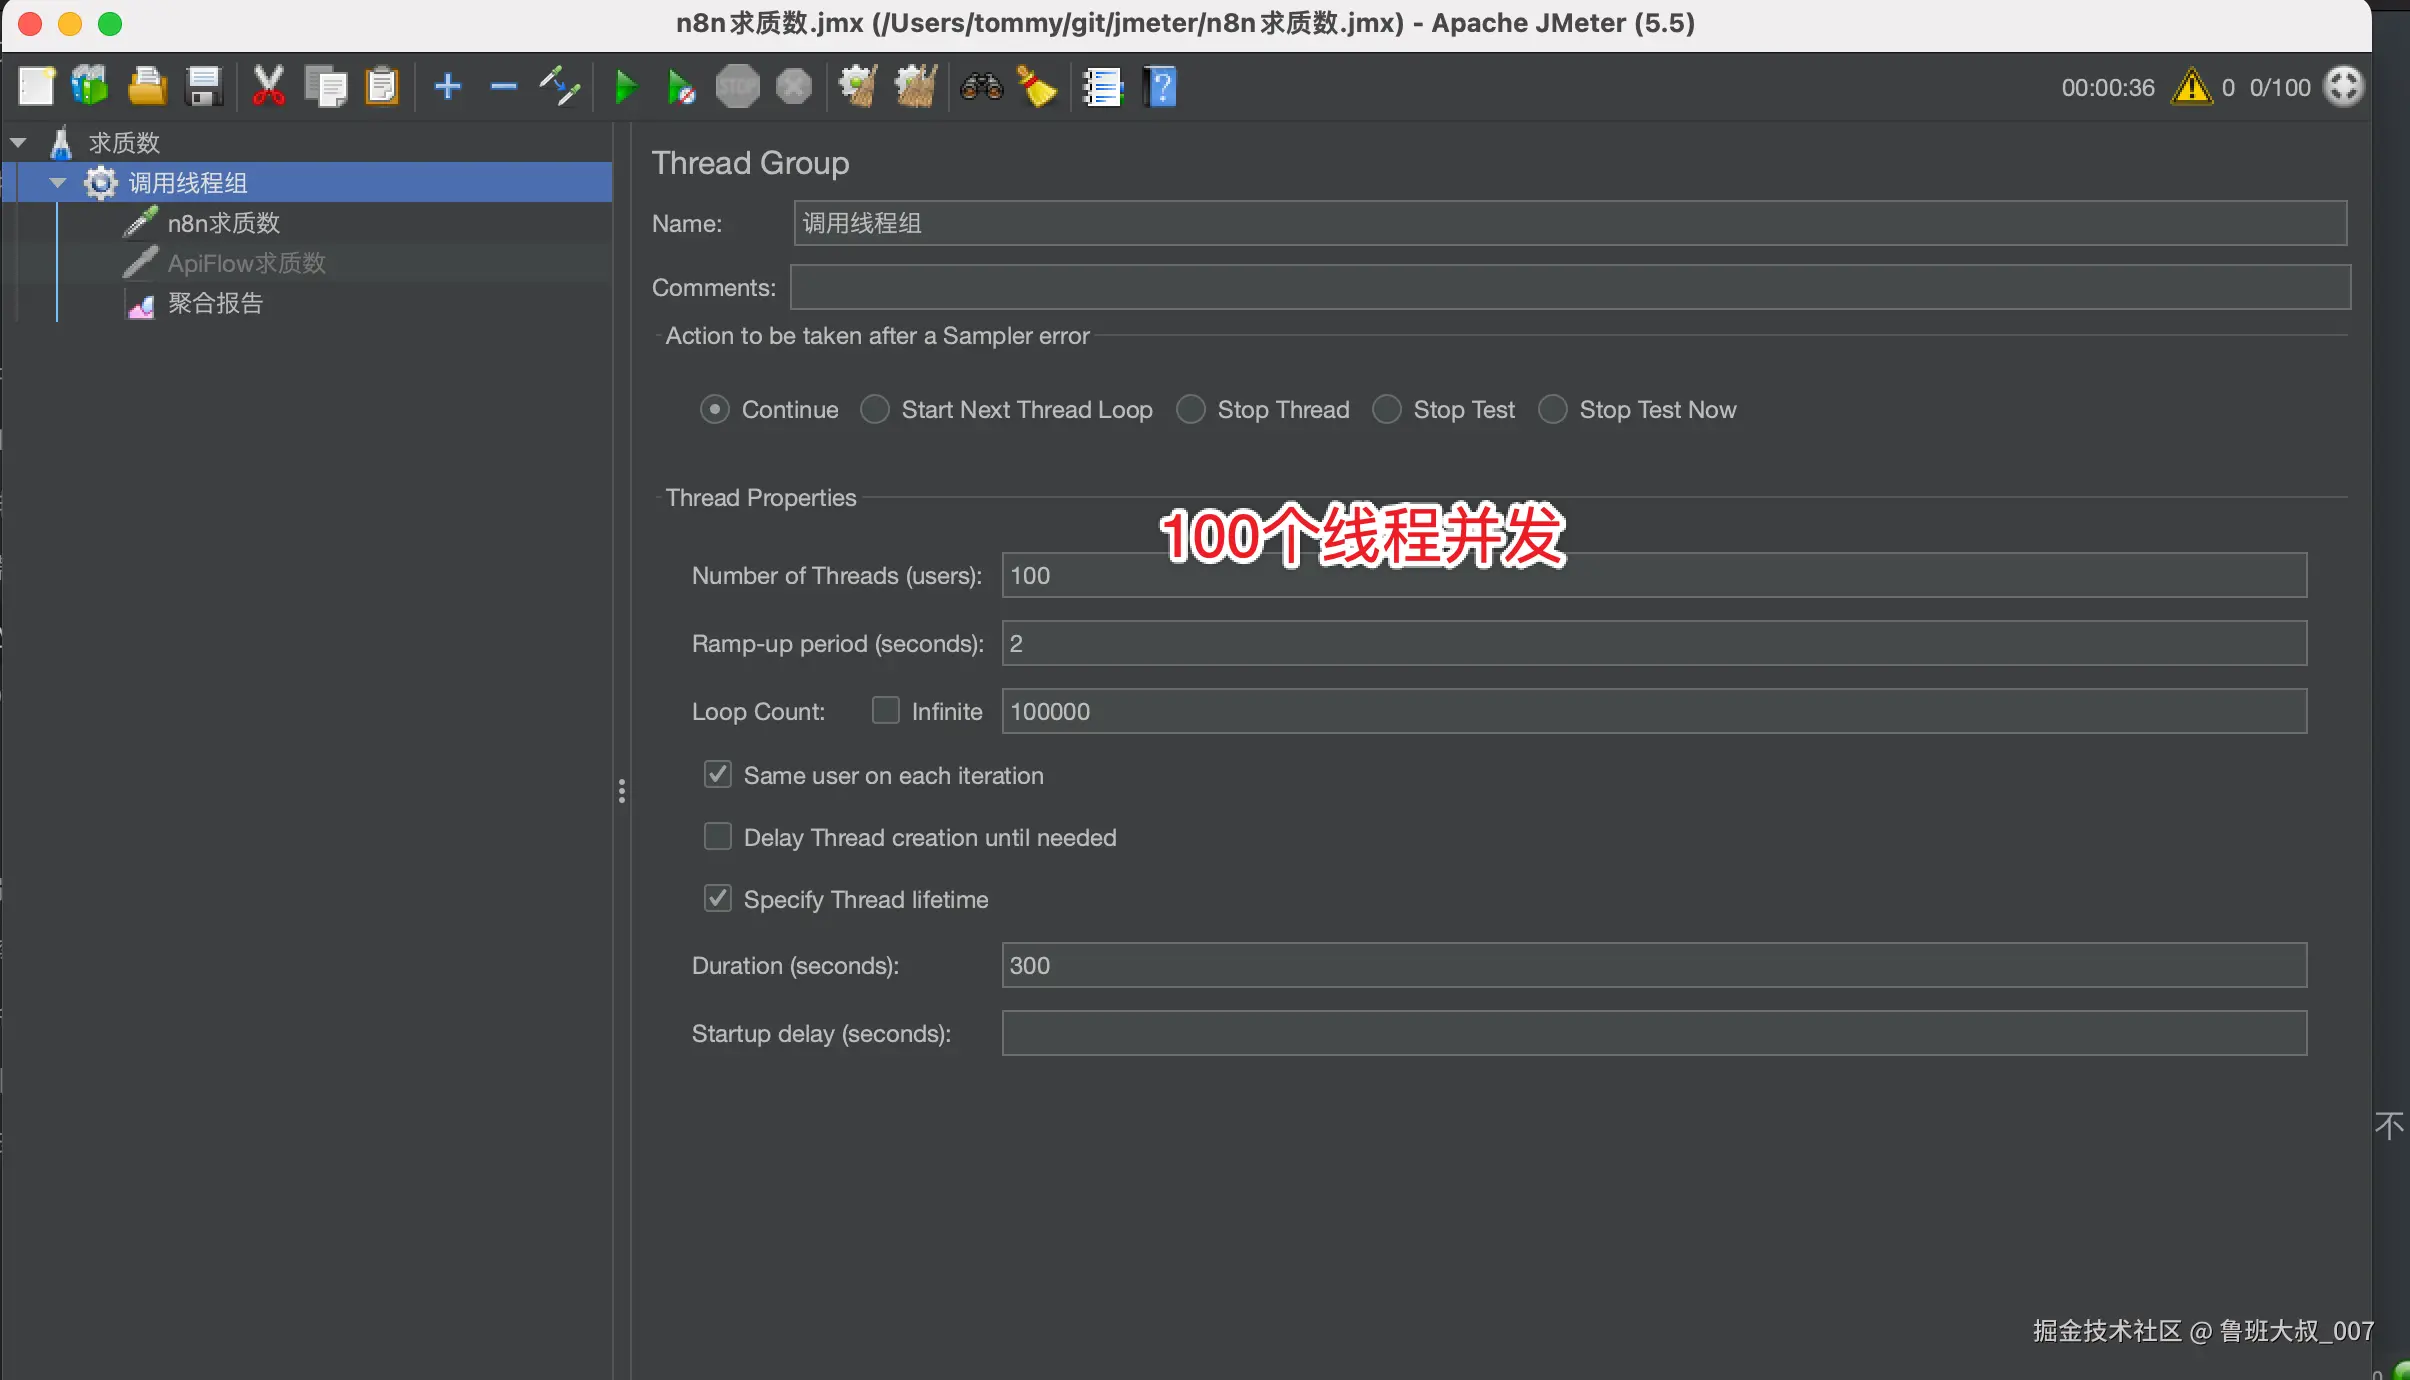Select the 聚合报告 aggregate report item
Viewport: 2410px width, 1380px height.
click(x=215, y=303)
